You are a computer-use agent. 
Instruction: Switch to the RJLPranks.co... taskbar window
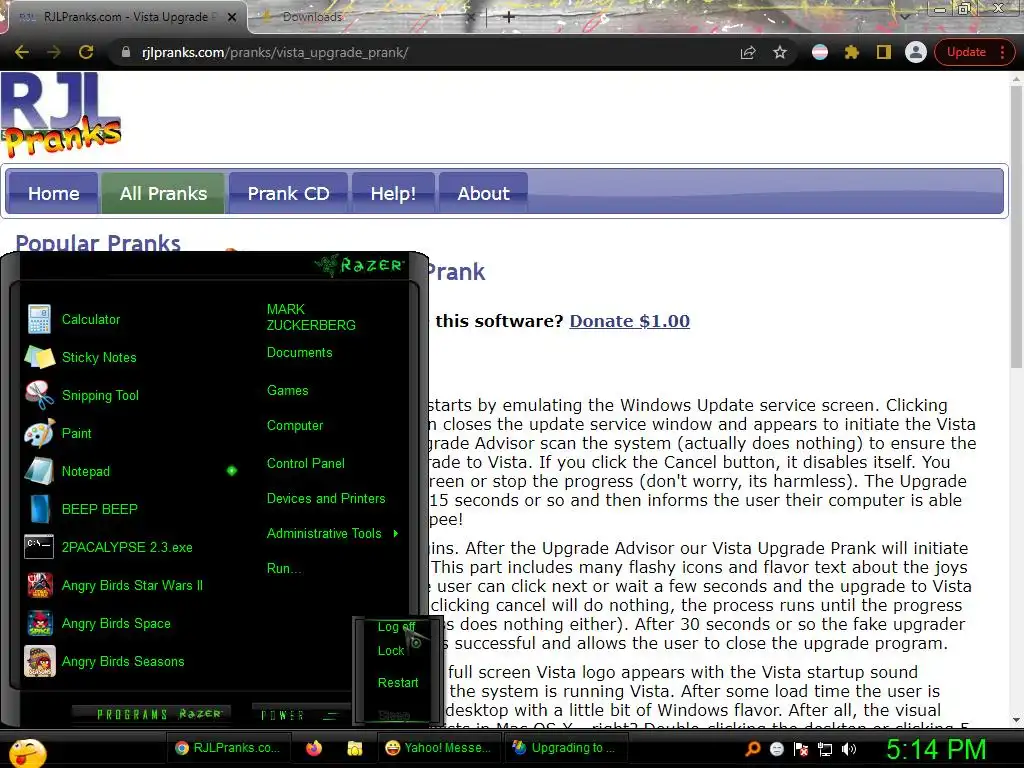[x=227, y=748]
